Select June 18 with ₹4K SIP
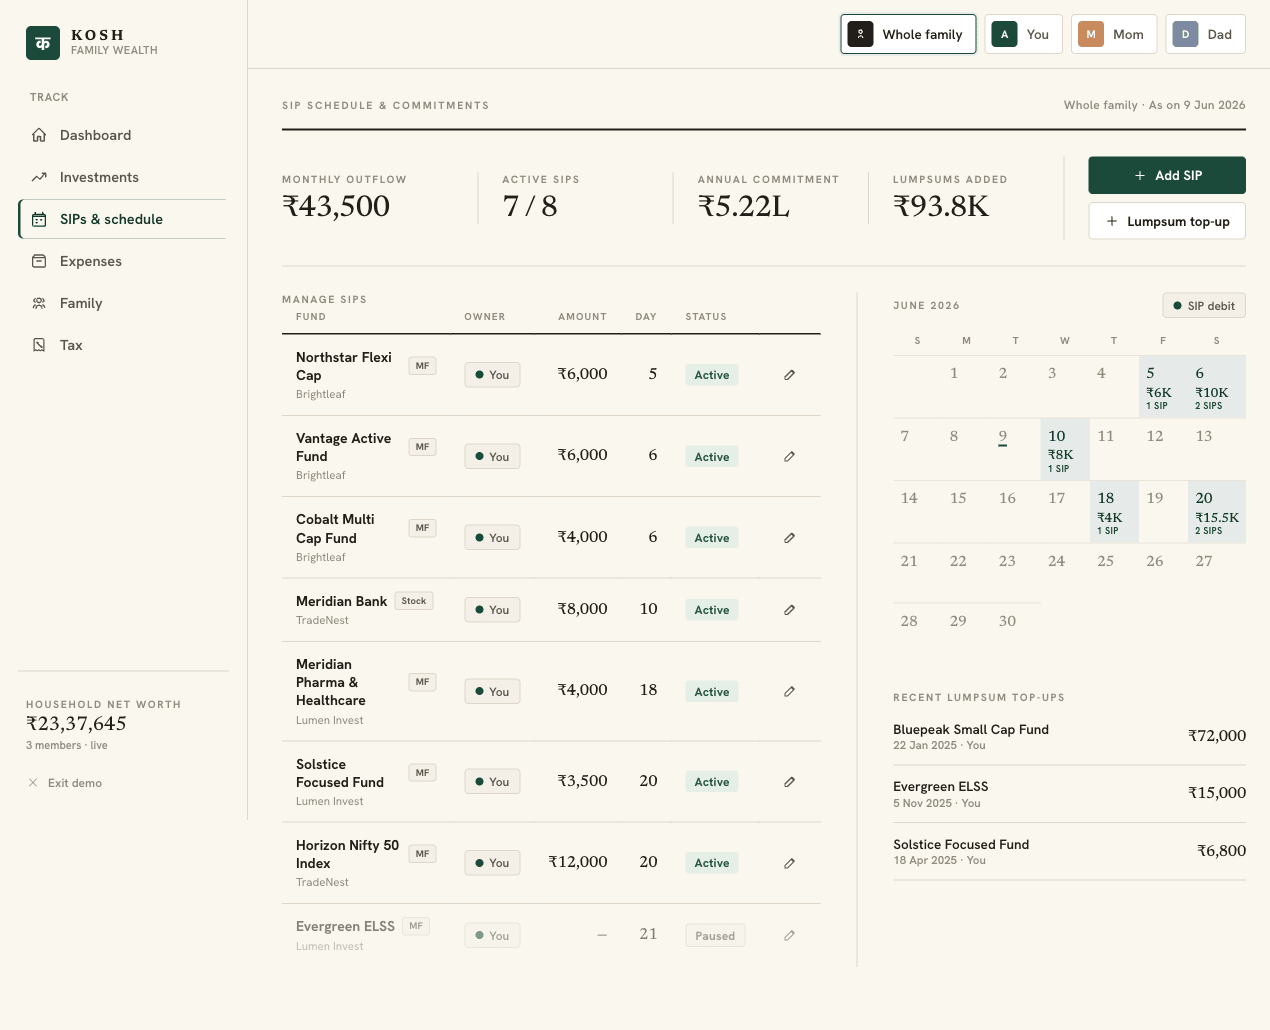This screenshot has height=1030, width=1270. point(1114,512)
